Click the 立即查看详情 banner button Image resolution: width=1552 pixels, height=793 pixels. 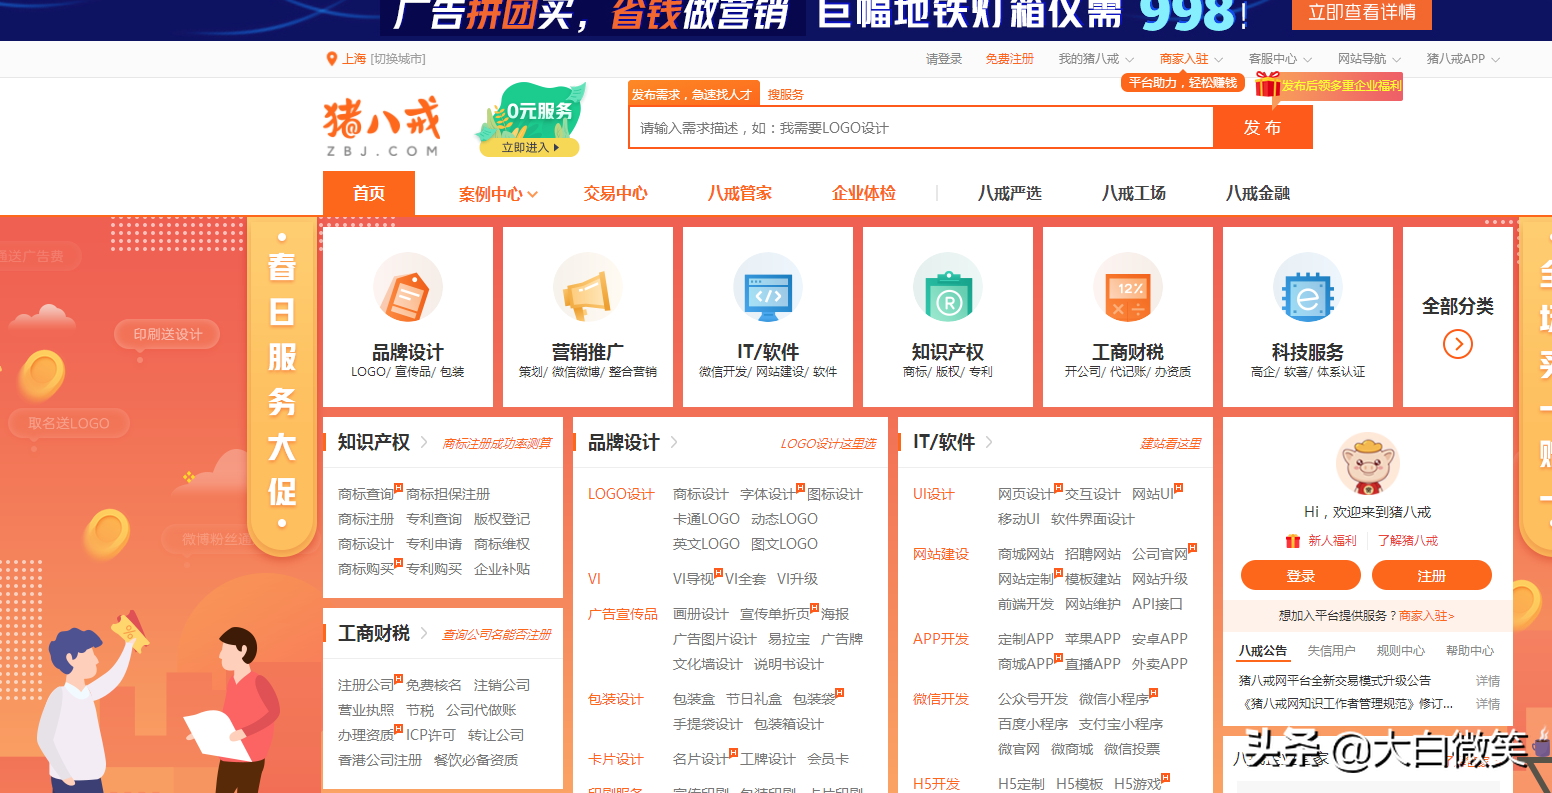(1362, 13)
